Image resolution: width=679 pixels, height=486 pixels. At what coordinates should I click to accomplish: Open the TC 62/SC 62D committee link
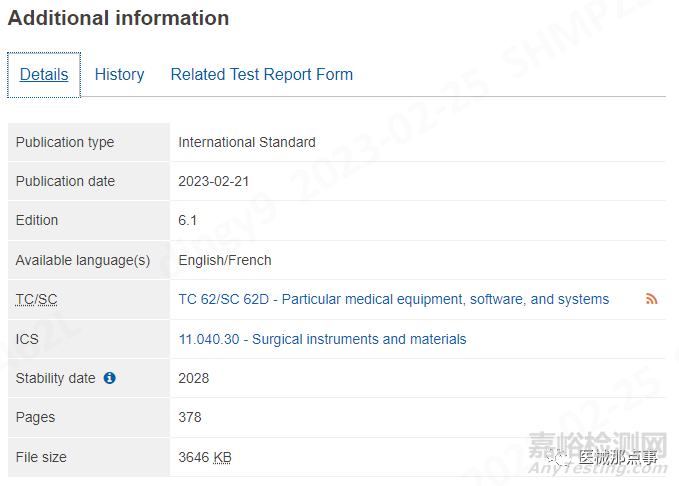393,299
